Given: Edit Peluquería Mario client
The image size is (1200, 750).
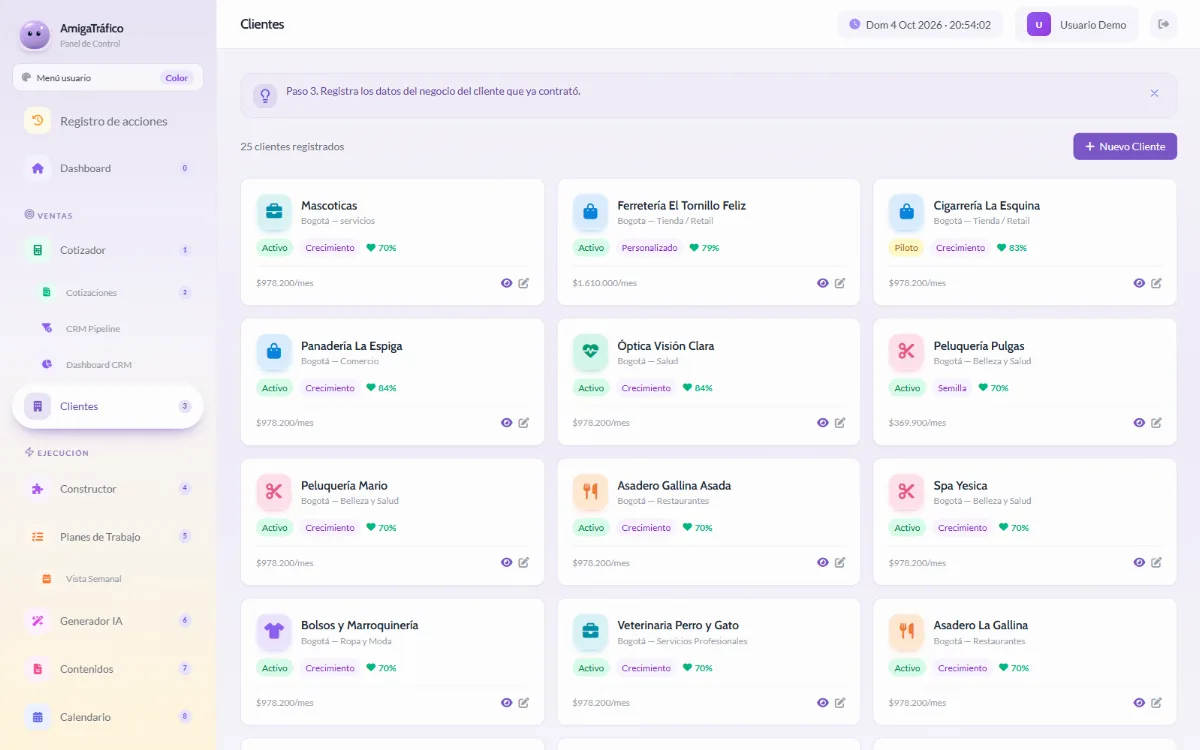Looking at the screenshot, I should pos(524,563).
